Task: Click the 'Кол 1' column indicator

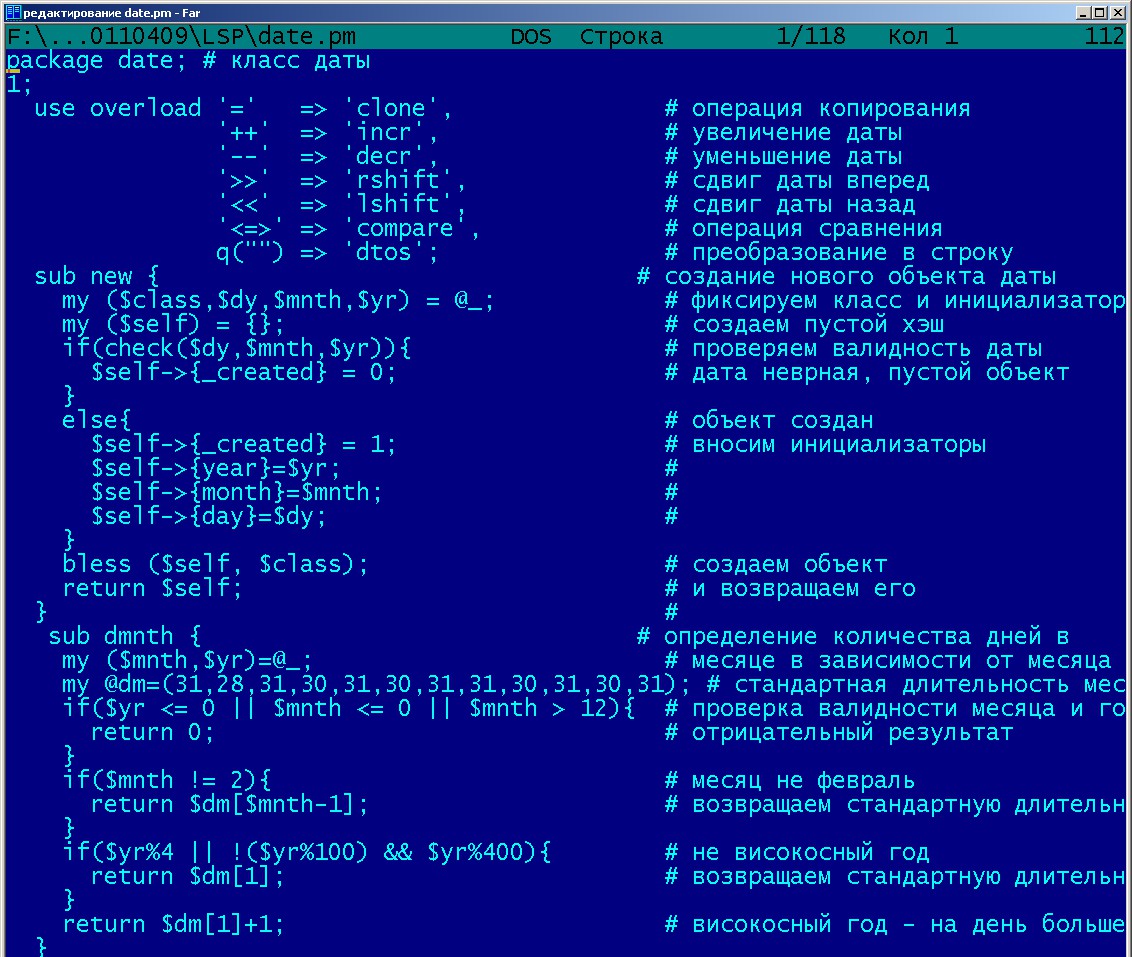Action: (923, 36)
